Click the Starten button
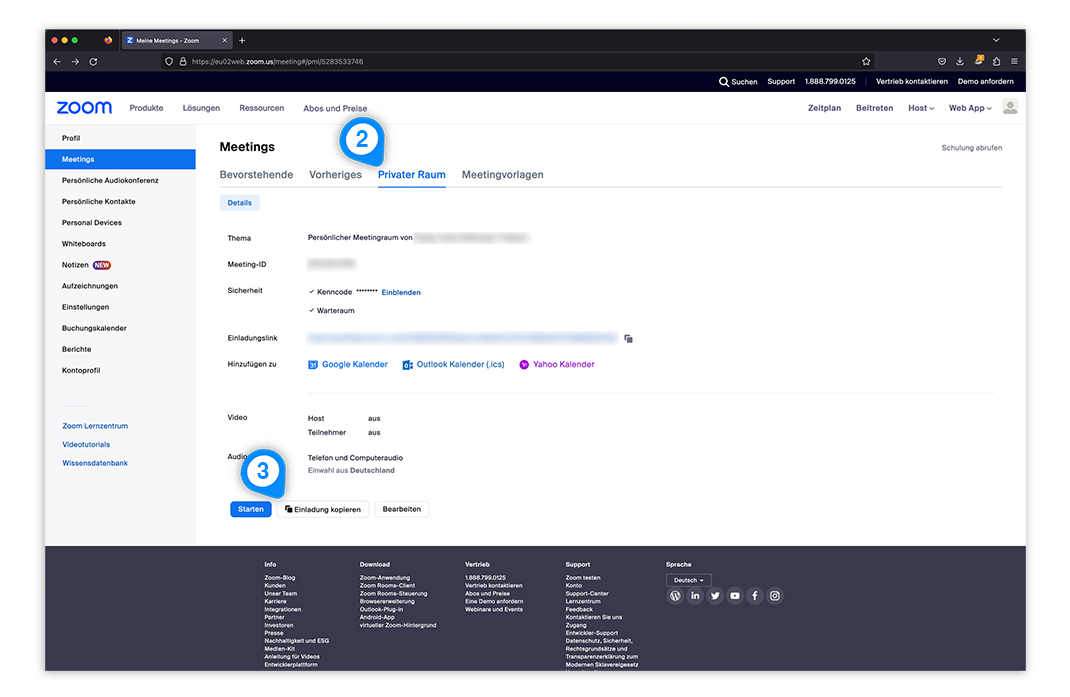Image resolution: width=1070 pixels, height=697 pixels. [x=250, y=509]
